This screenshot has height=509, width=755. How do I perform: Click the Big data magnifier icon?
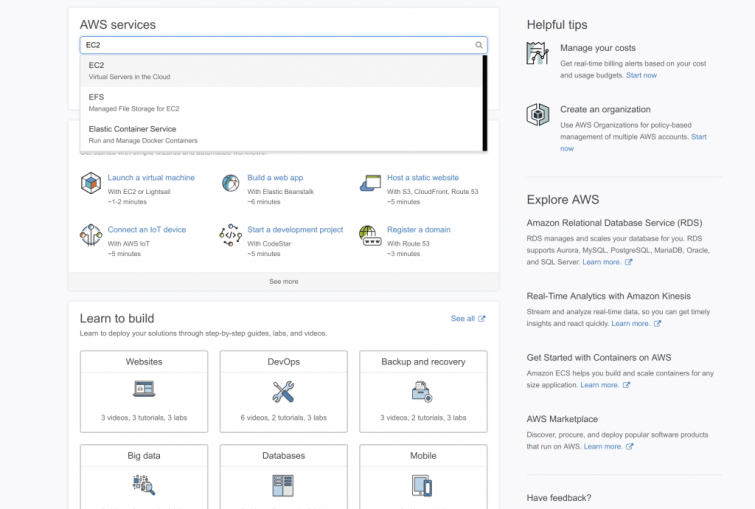tap(144, 485)
